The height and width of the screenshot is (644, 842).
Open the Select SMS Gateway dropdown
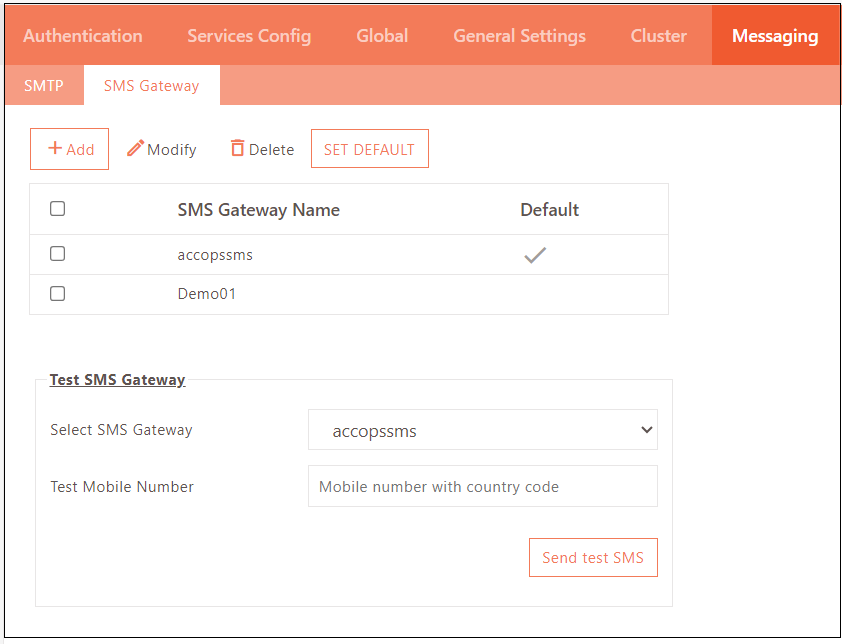[482, 430]
